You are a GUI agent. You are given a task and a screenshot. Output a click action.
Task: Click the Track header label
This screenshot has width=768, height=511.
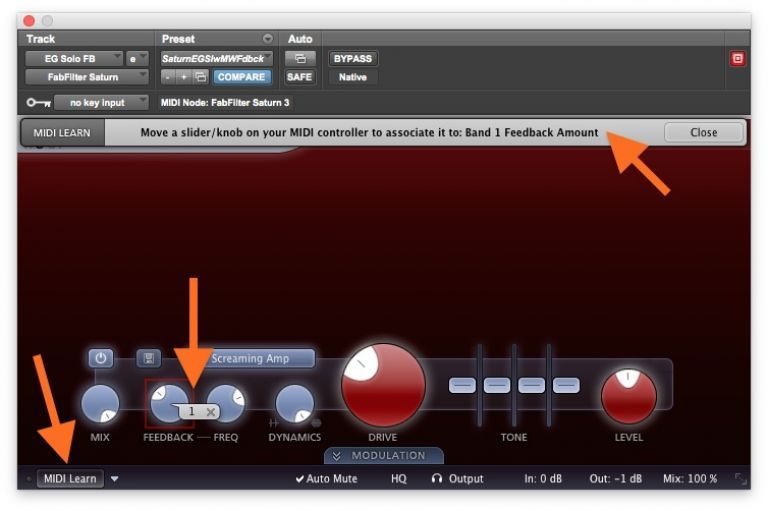tap(41, 39)
